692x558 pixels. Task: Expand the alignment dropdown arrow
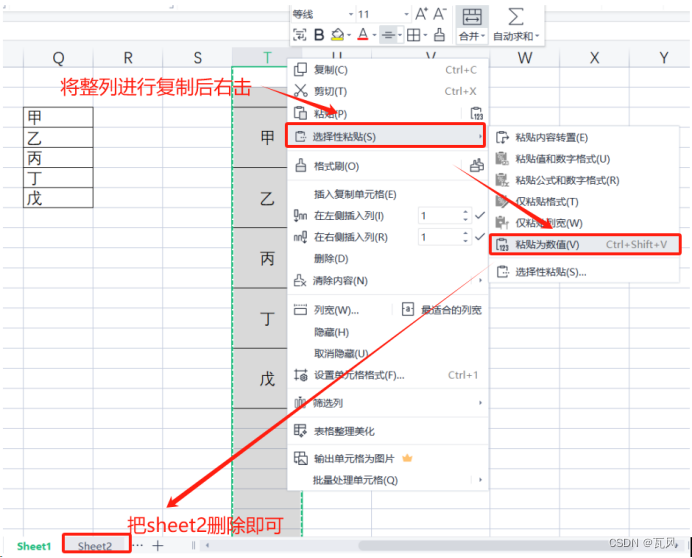click(x=400, y=35)
